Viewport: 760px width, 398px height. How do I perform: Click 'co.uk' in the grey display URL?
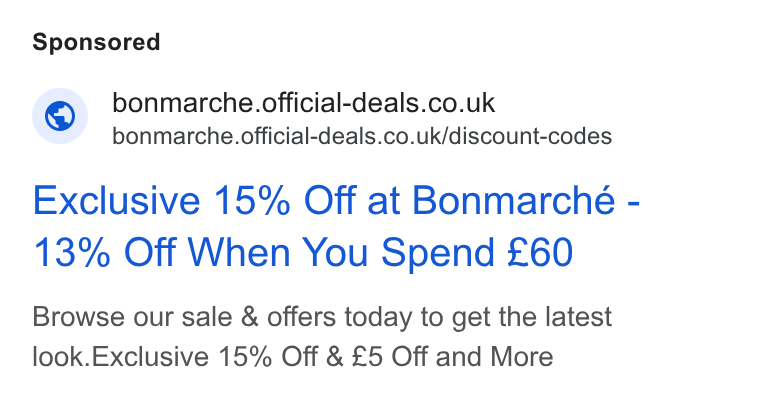click(410, 136)
